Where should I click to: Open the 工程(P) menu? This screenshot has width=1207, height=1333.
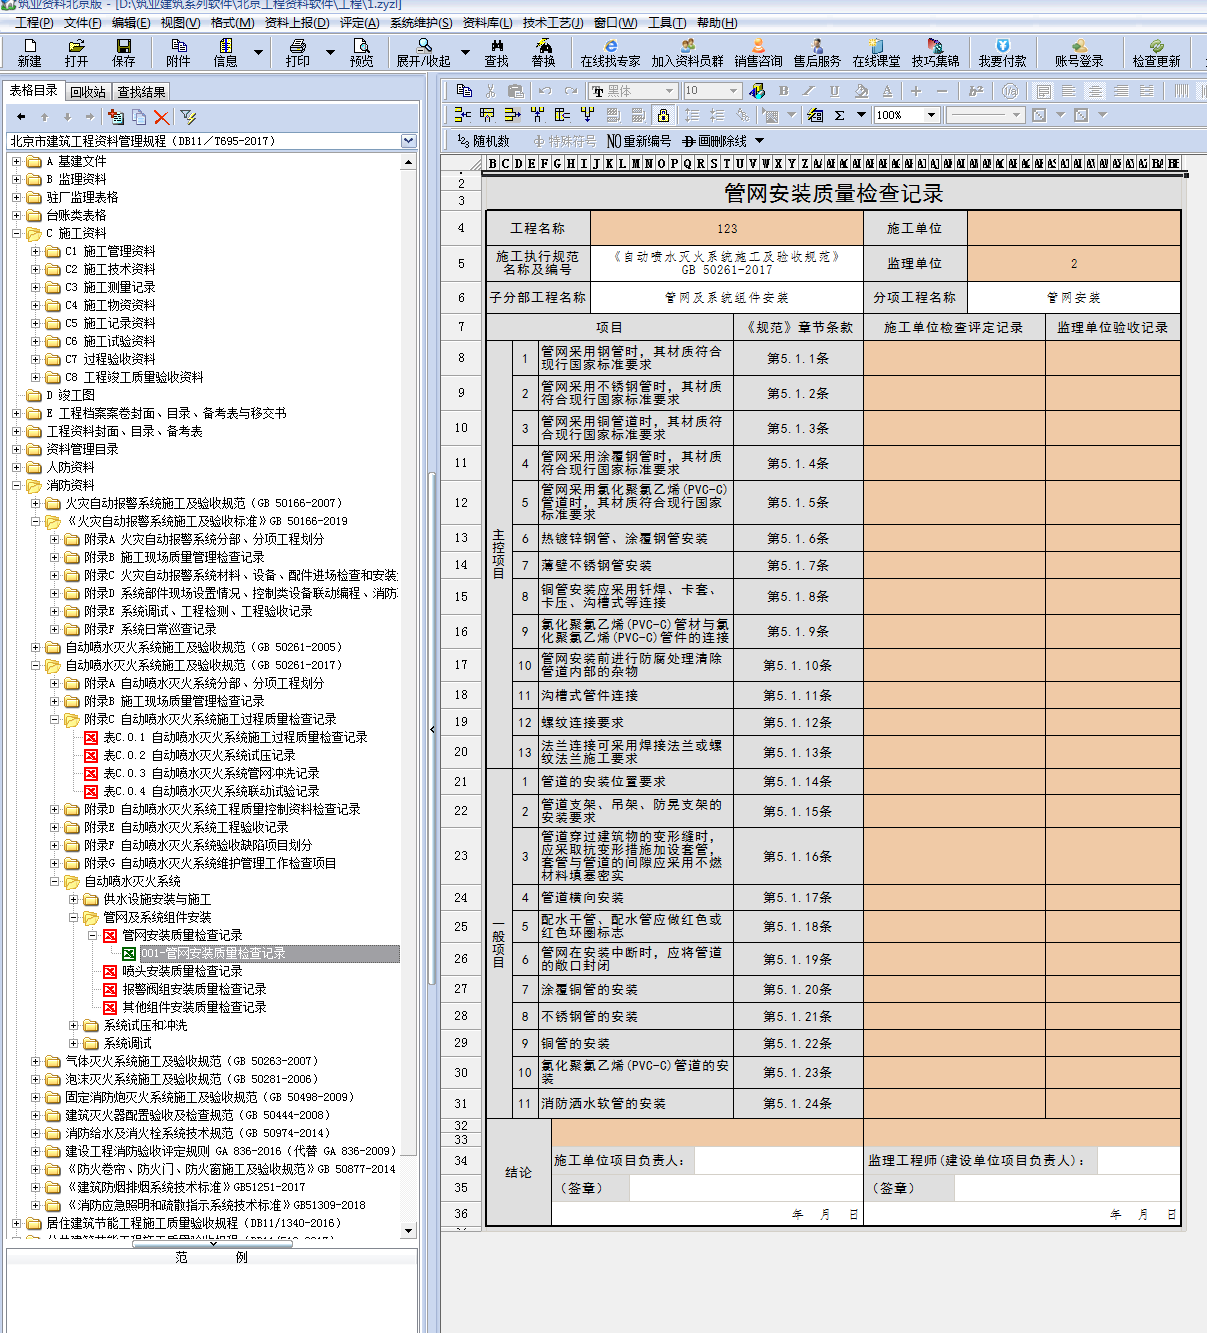click(34, 22)
